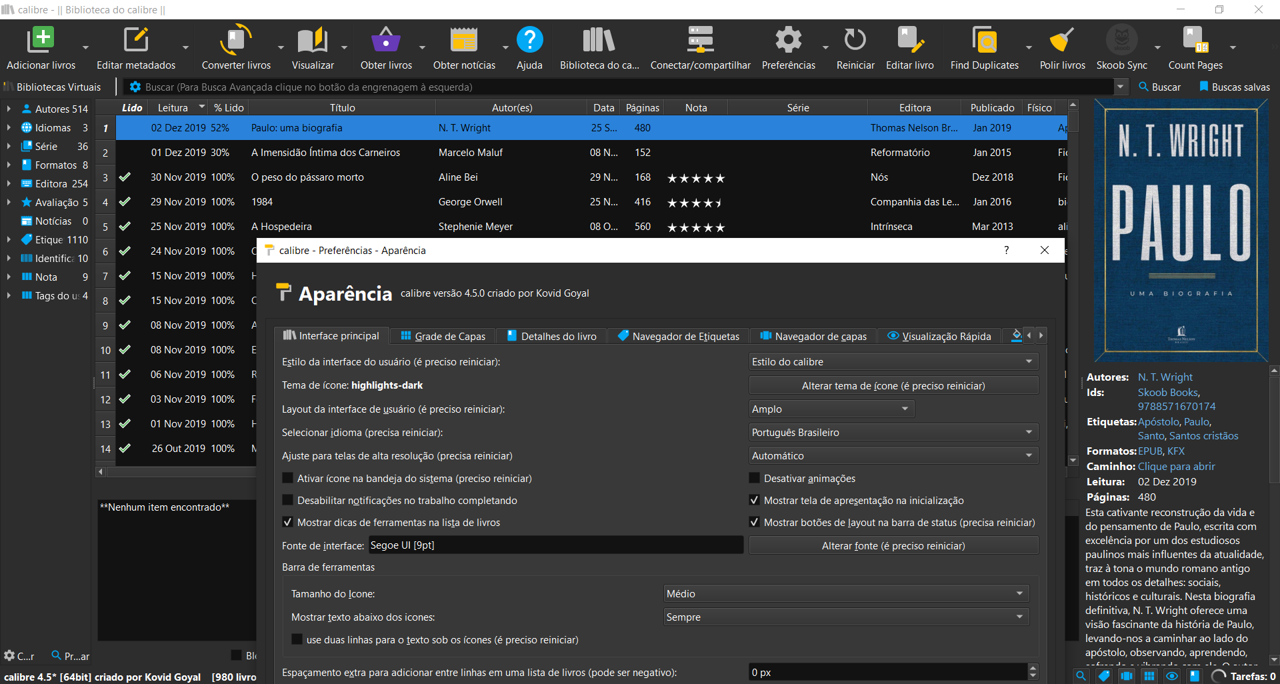Expand the Série category in tag browser
This screenshot has width=1280, height=684.
[9, 146]
